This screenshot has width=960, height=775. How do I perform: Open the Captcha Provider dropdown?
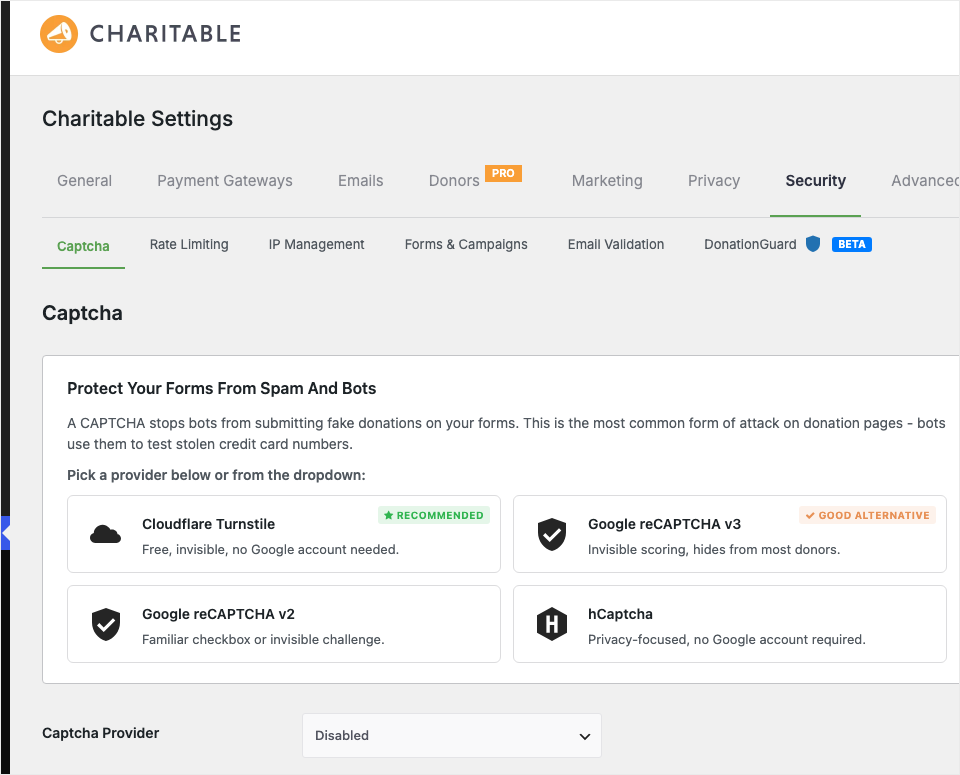coord(452,735)
